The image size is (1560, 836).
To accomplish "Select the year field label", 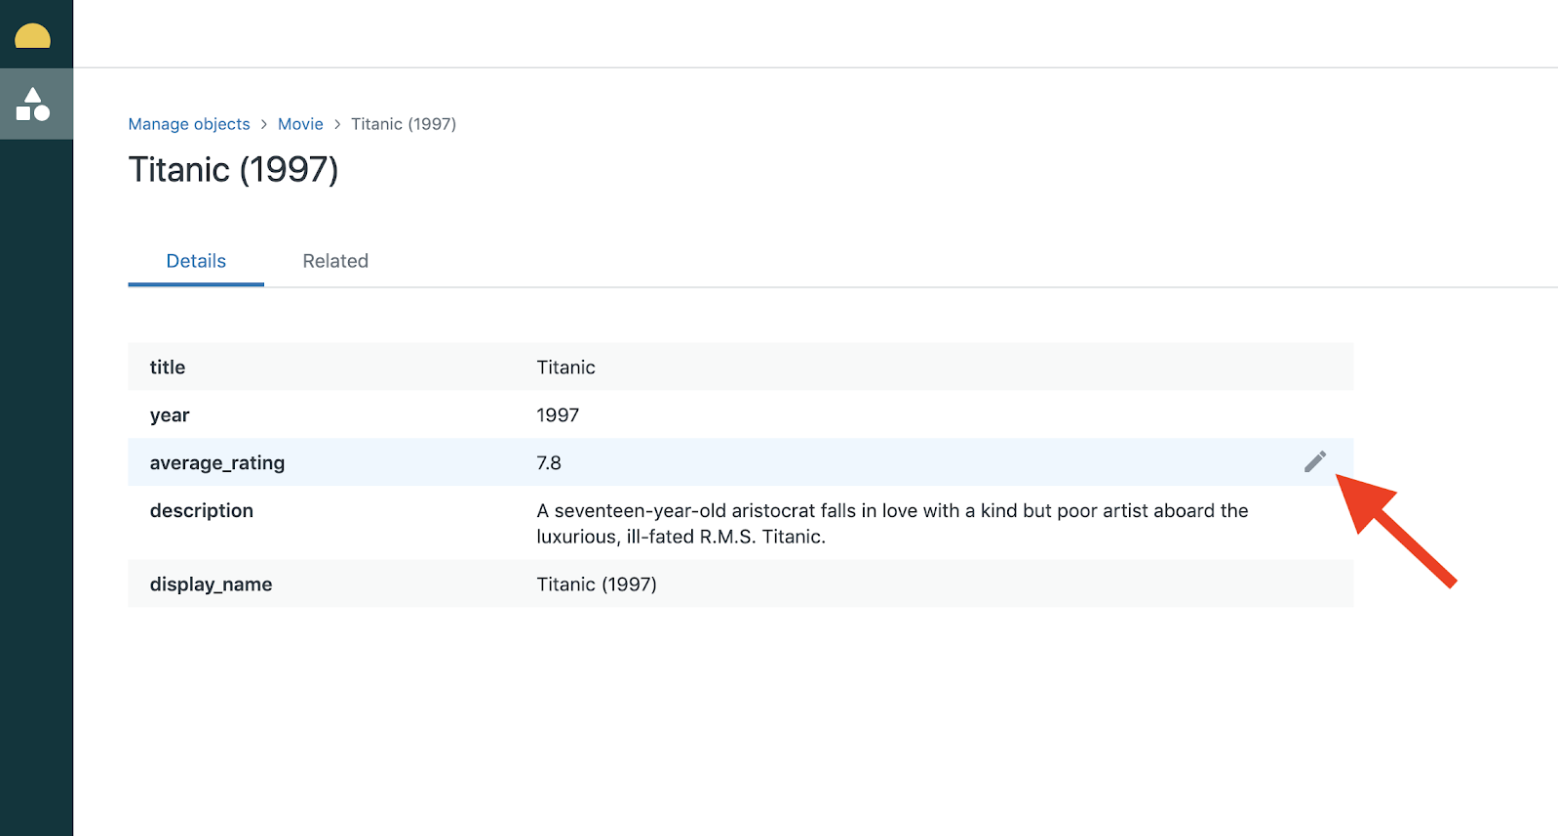I will [169, 415].
